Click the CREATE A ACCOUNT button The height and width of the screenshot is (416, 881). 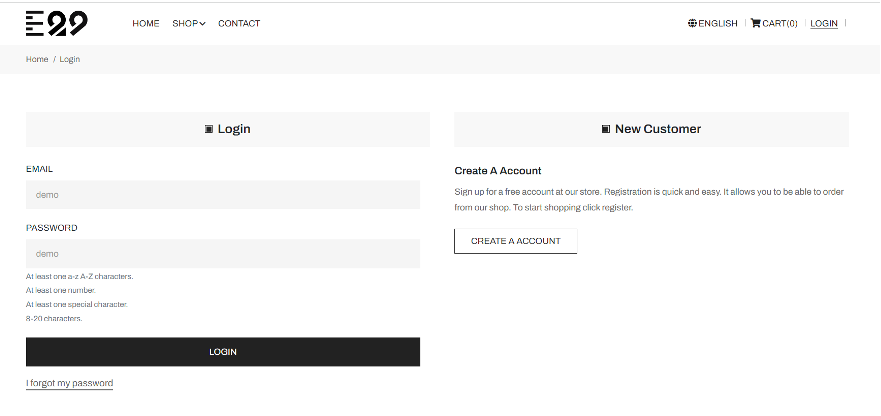(x=515, y=241)
